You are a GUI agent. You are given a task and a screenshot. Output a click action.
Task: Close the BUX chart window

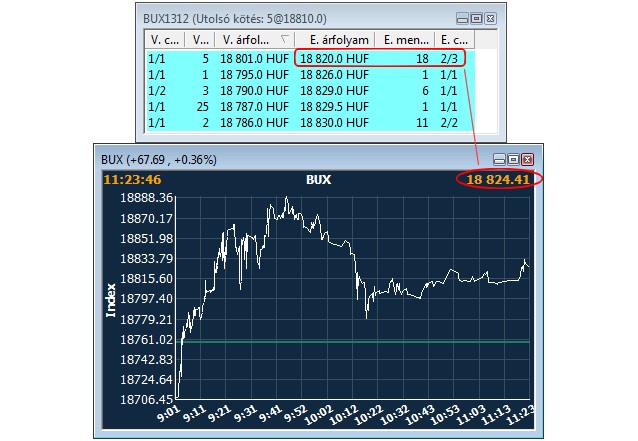[x=527, y=159]
